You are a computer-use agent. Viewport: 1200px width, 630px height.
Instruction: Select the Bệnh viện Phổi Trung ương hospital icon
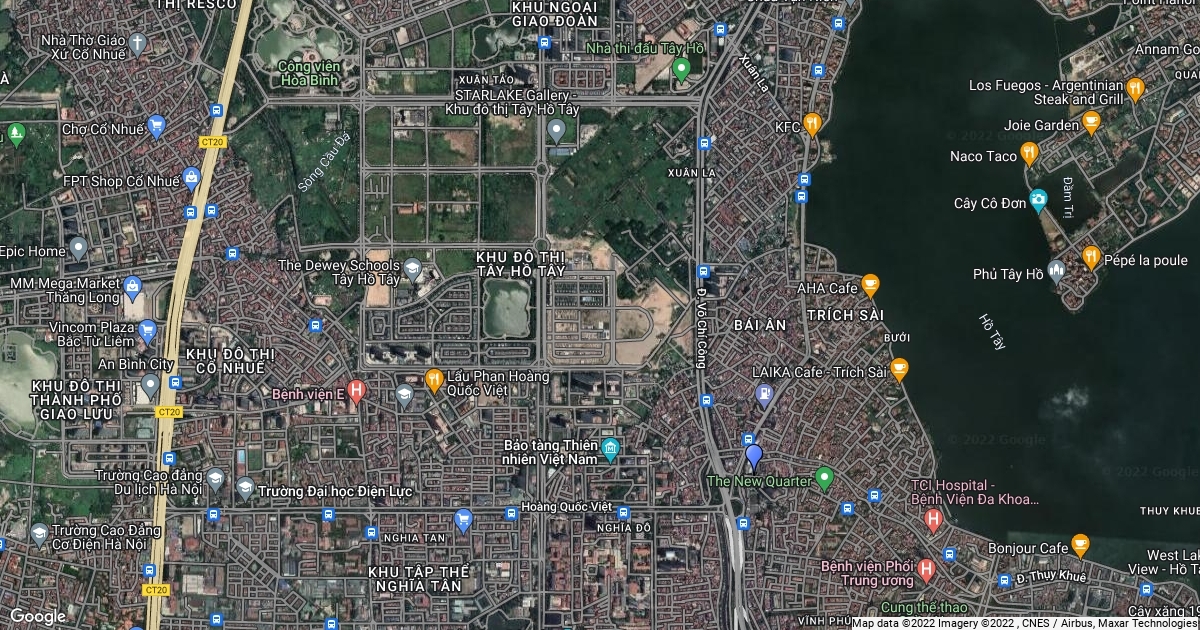pos(926,570)
